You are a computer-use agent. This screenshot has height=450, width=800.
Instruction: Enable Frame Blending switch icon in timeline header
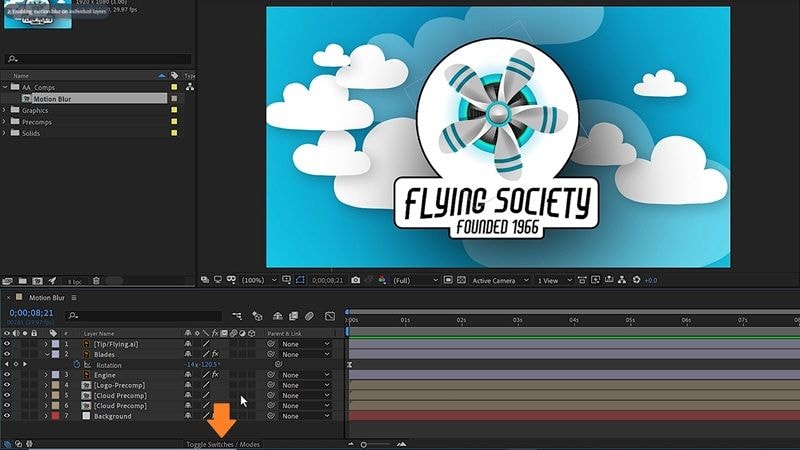click(x=293, y=316)
